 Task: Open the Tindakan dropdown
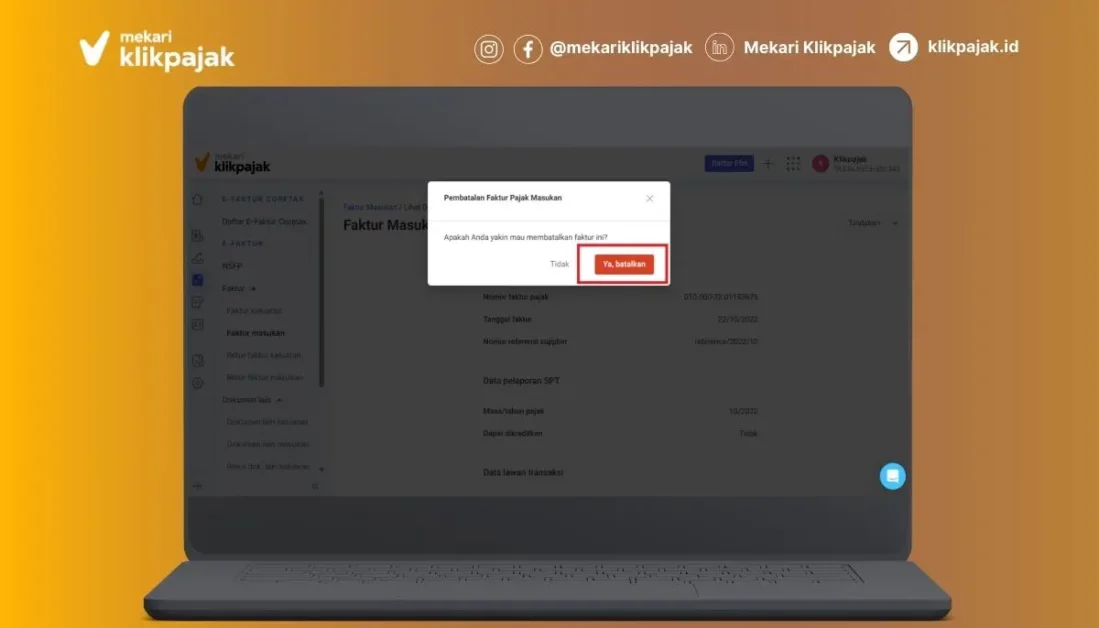[x=873, y=223]
